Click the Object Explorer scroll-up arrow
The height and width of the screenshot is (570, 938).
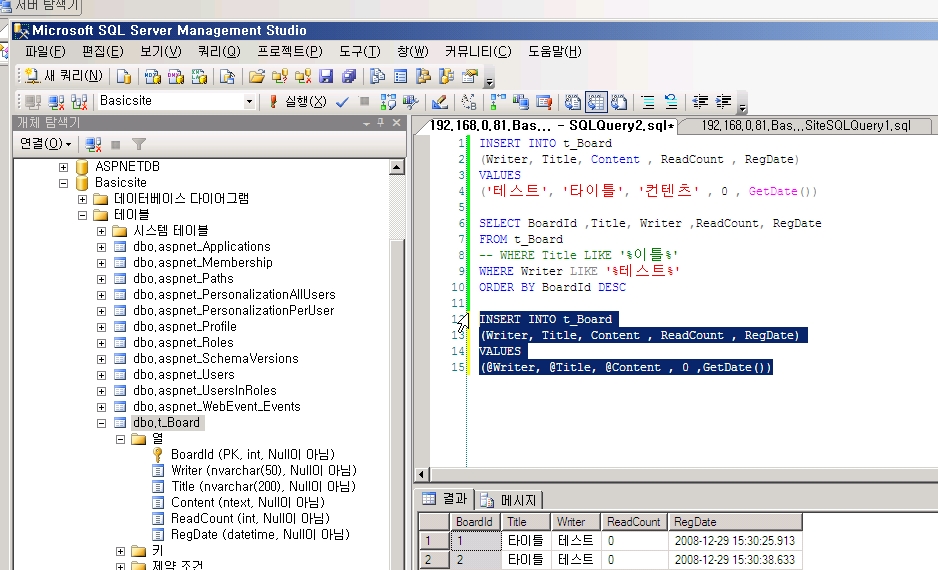click(x=396, y=167)
